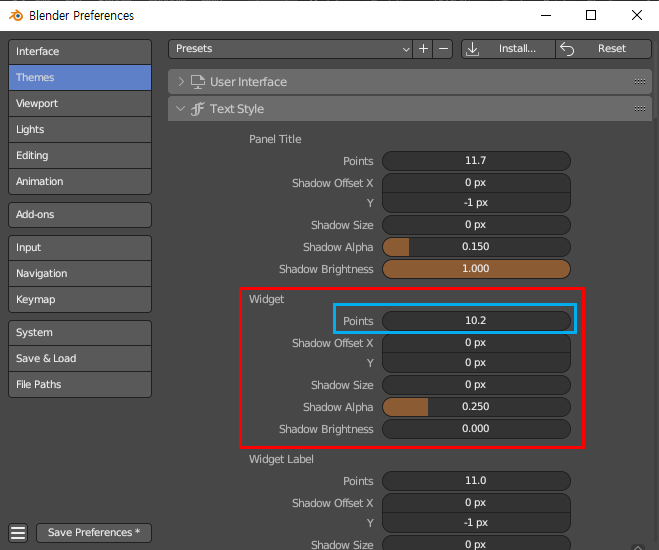Open the Animation tab
The width and height of the screenshot is (659, 550).
80,182
